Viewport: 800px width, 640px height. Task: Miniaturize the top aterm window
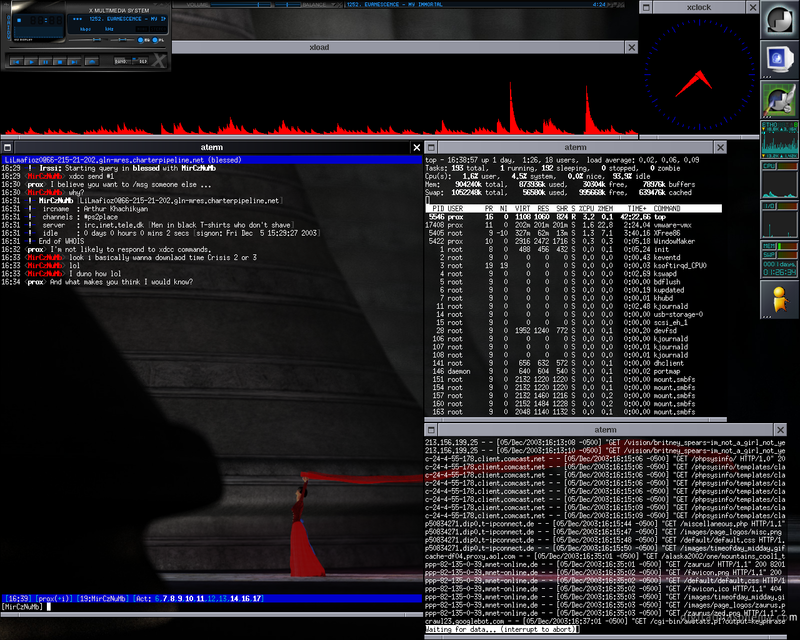(x=431, y=147)
